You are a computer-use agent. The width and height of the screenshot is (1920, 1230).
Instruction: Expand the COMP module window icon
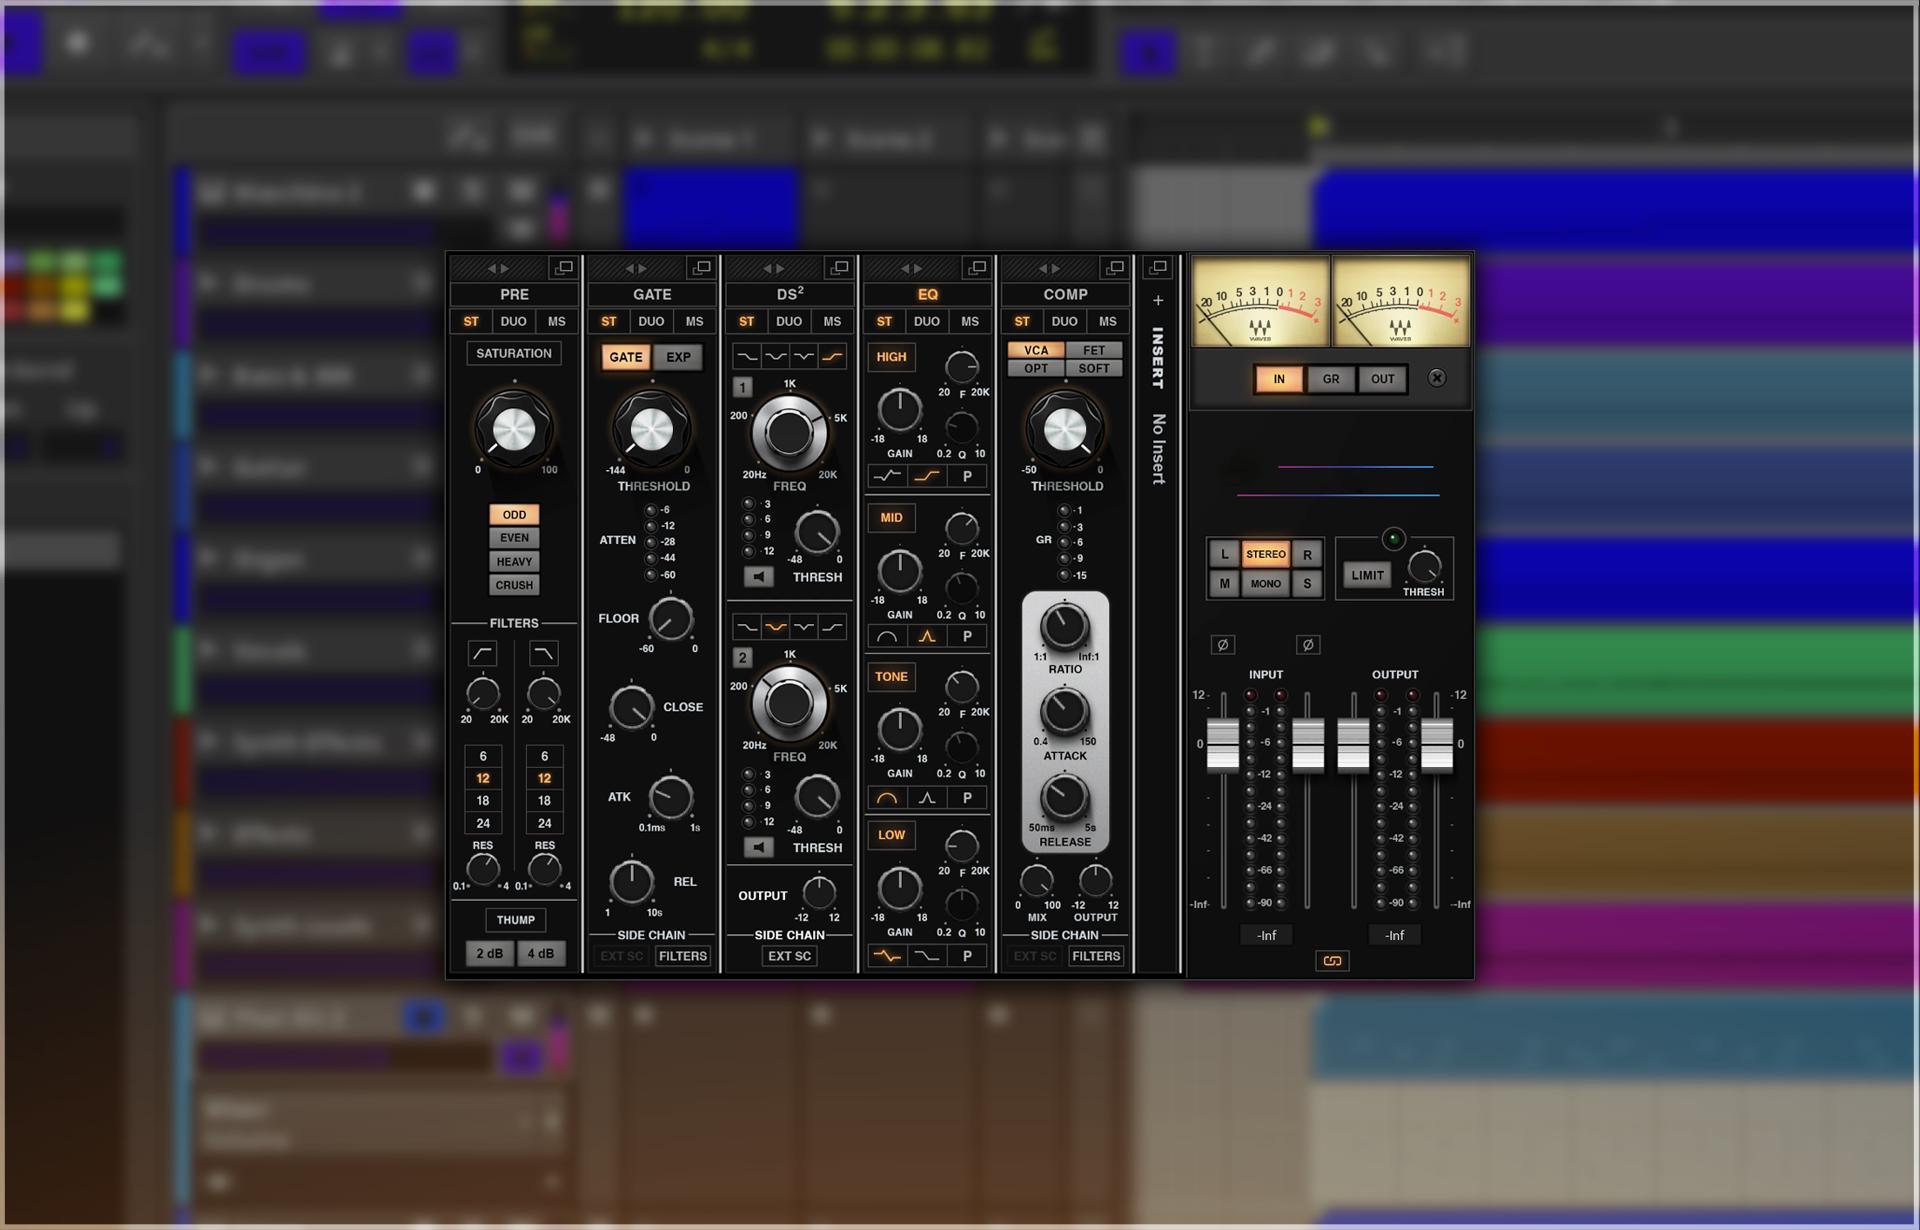pos(1115,268)
